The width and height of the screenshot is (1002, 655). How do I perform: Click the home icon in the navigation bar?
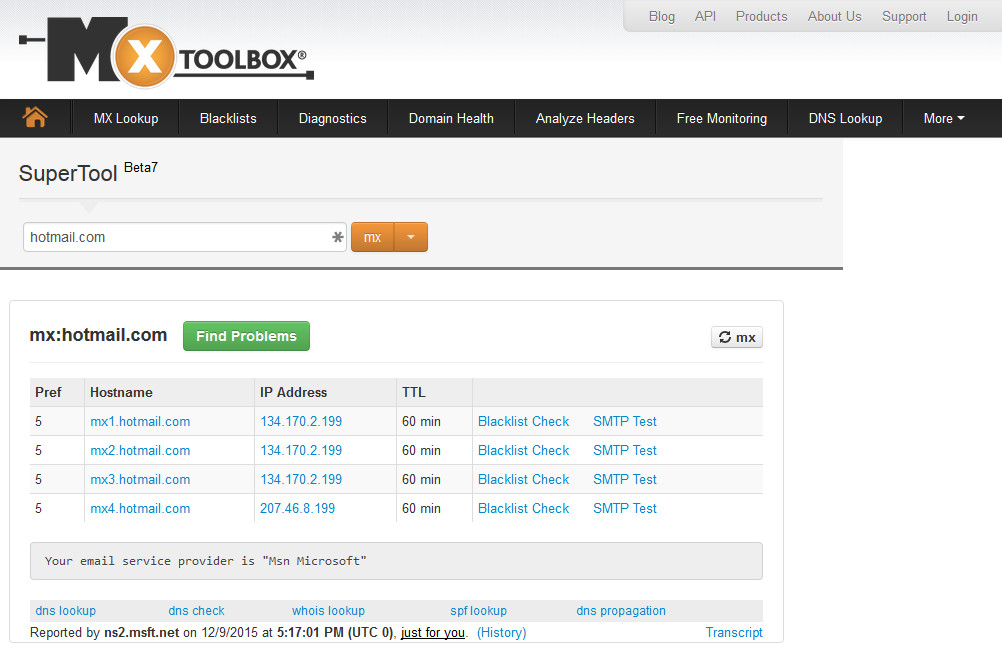(x=35, y=117)
